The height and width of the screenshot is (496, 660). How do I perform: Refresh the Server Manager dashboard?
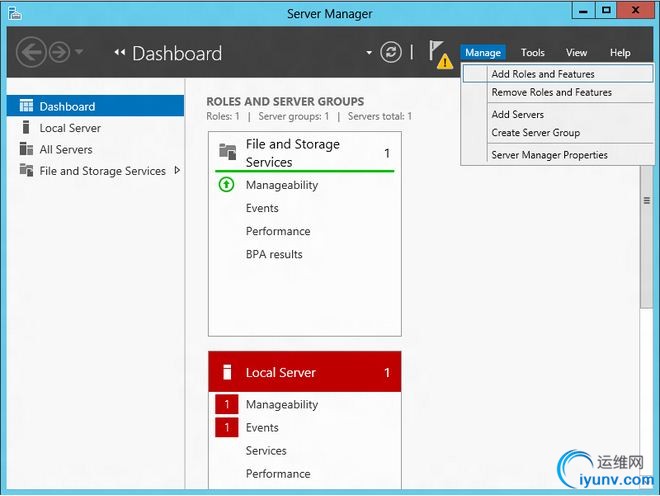pos(391,53)
